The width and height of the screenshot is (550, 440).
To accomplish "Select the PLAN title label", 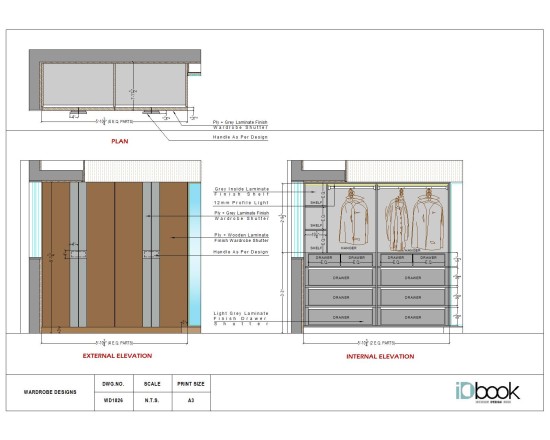I will pyautogui.click(x=120, y=141).
